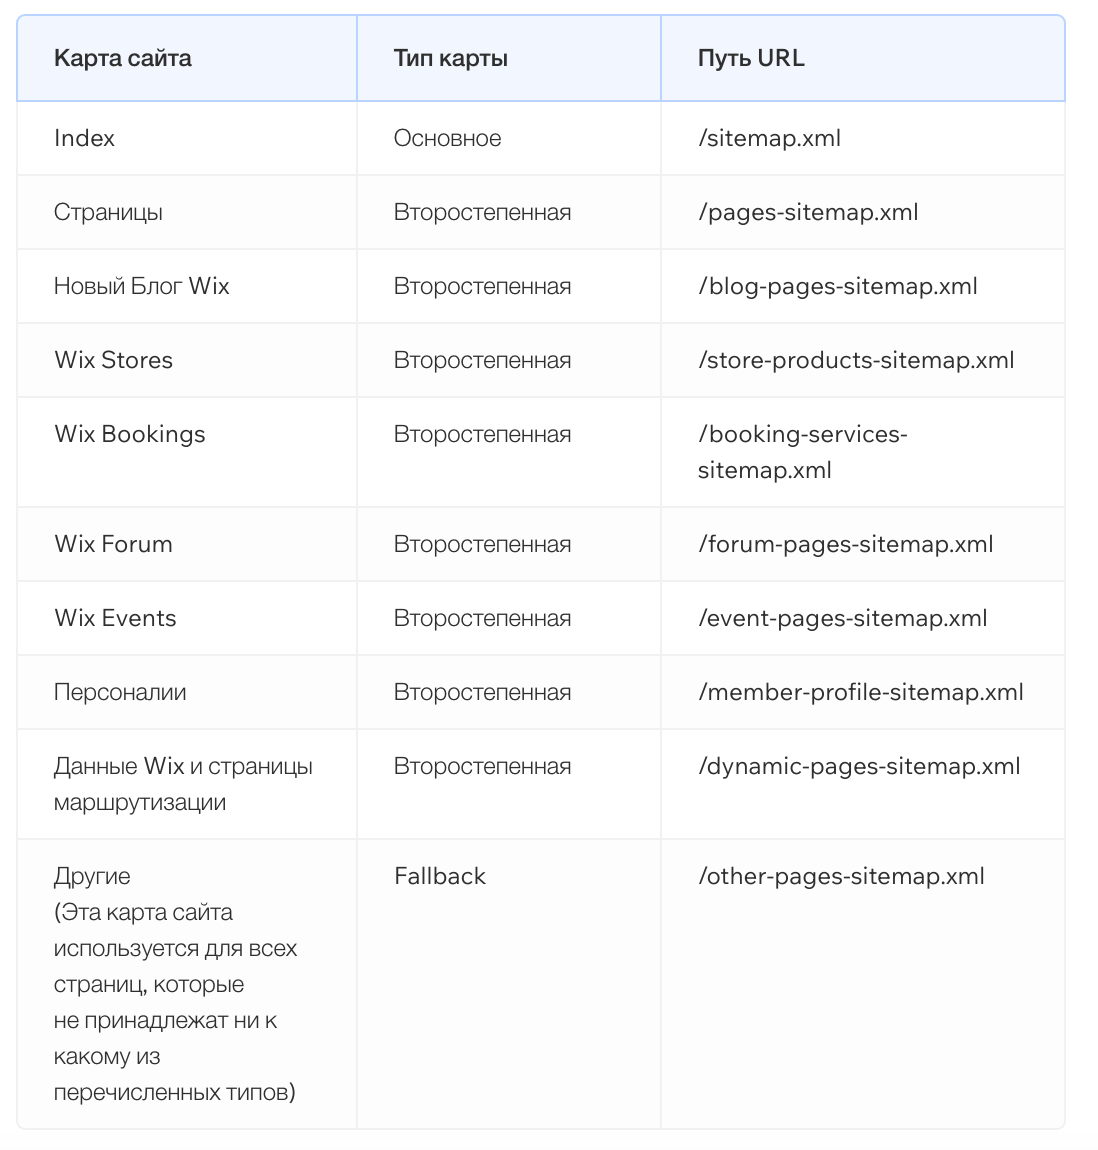Click the /dynamic-pages-sitemap.xml path
The image size is (1098, 1150).
point(859,766)
